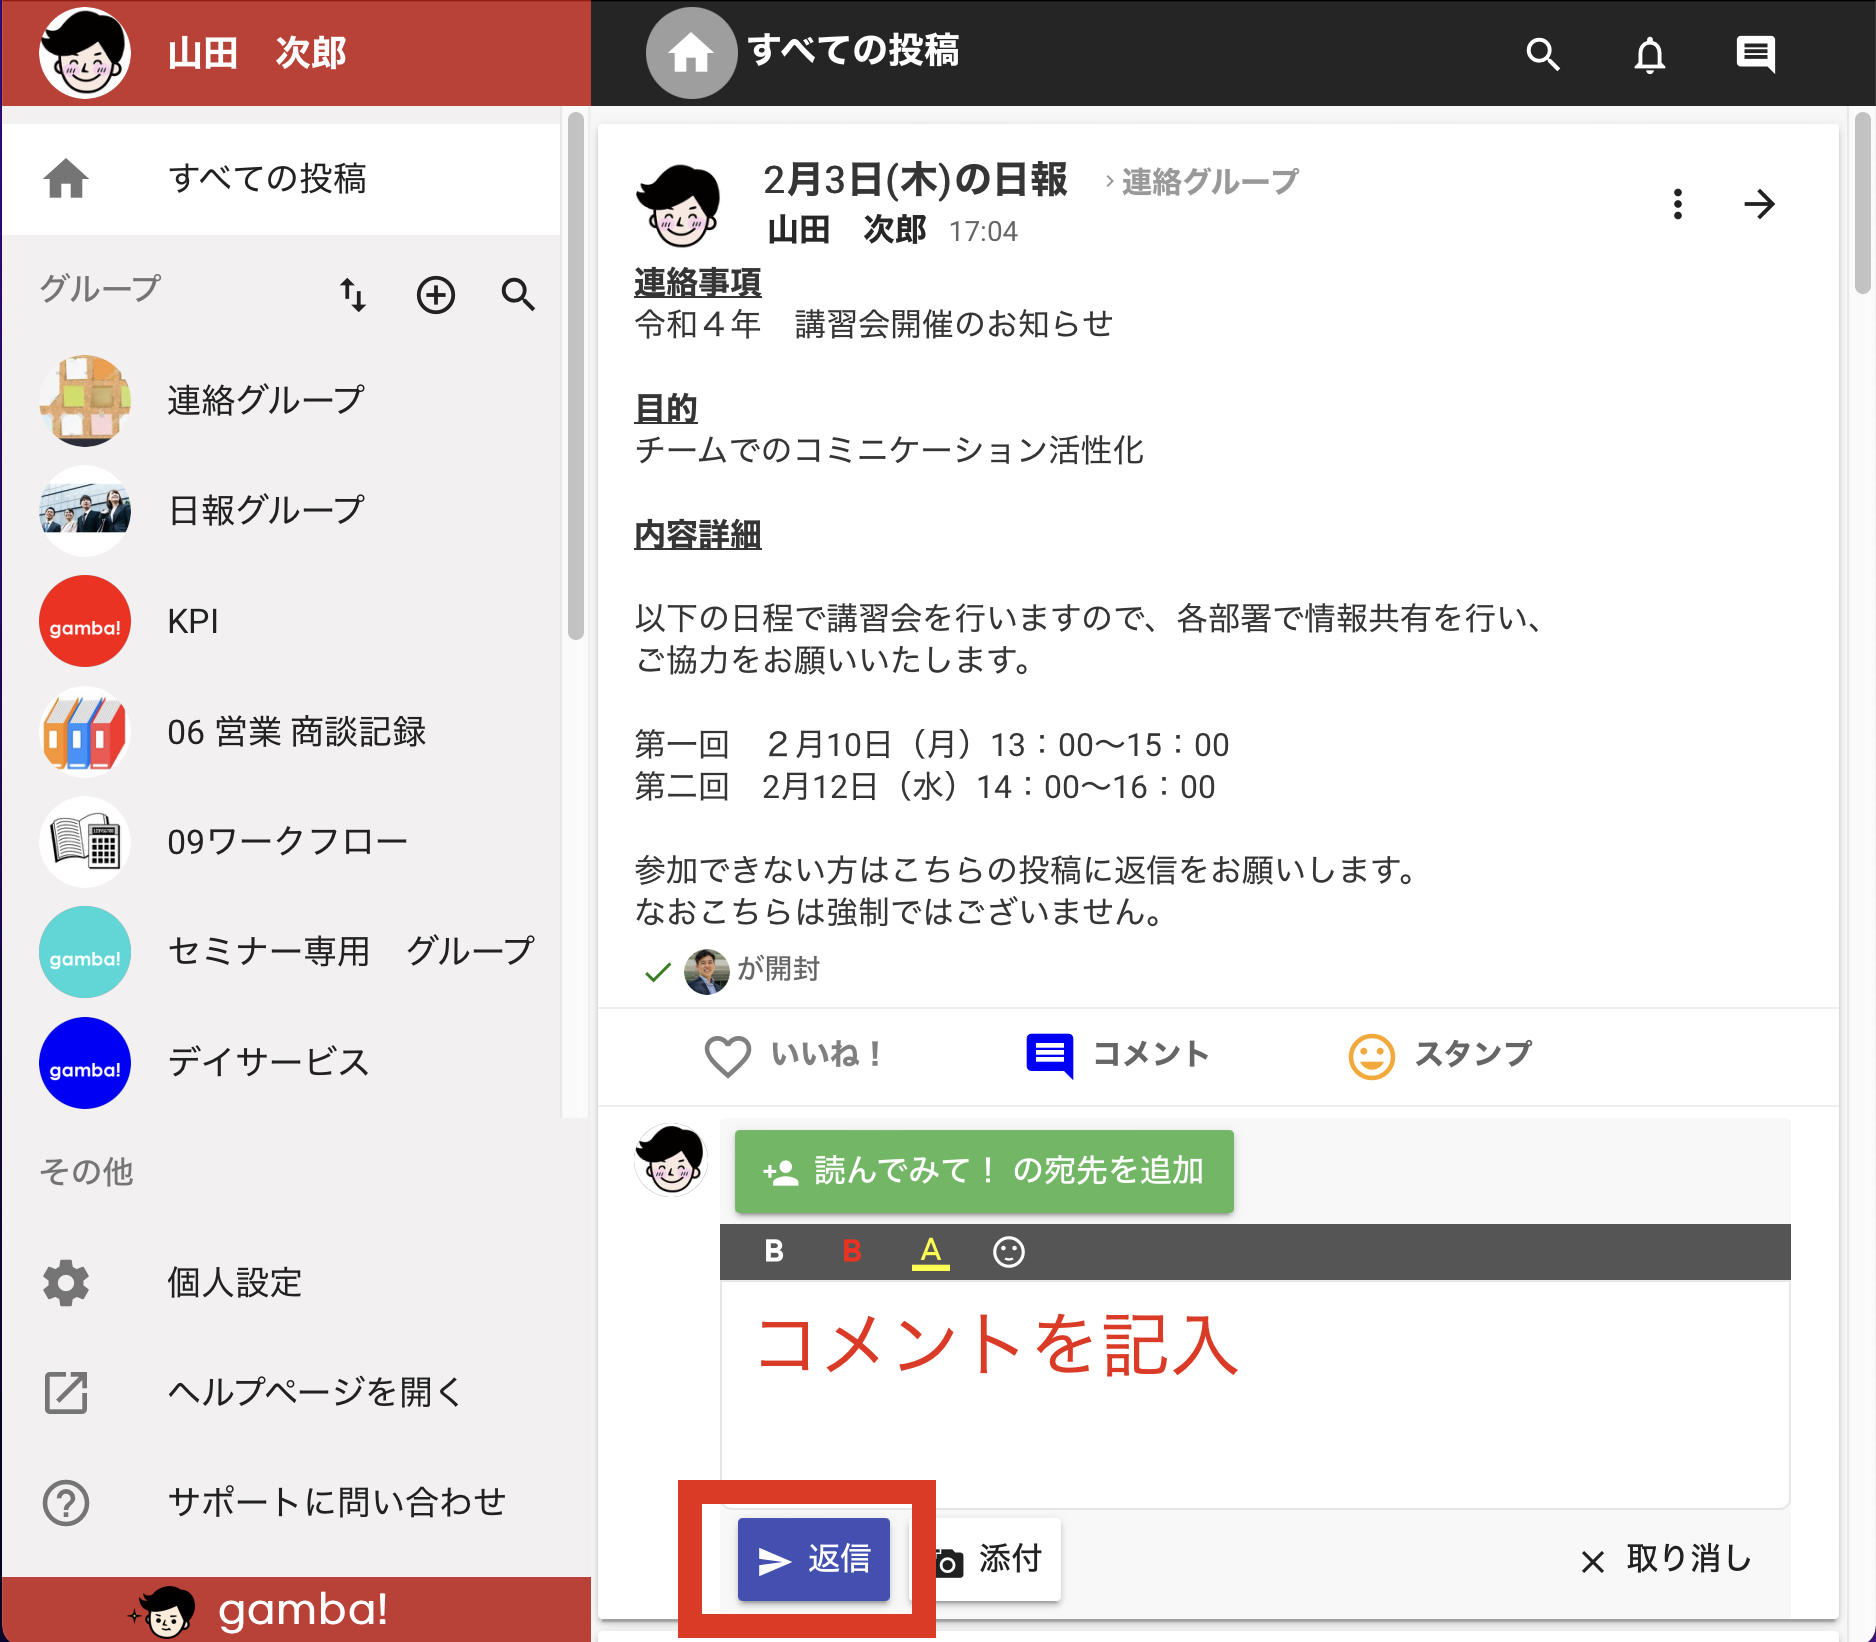
Task: Open 09ワークフロー group label
Action: click(288, 841)
